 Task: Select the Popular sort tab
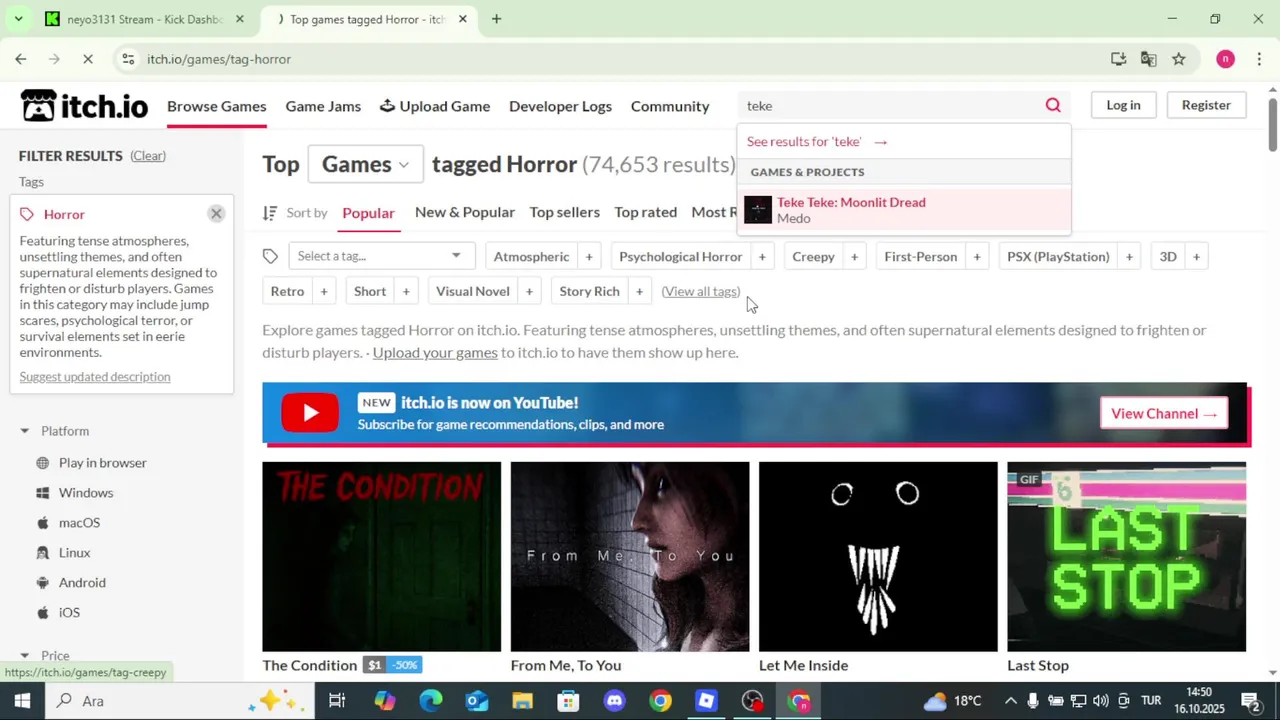(368, 213)
